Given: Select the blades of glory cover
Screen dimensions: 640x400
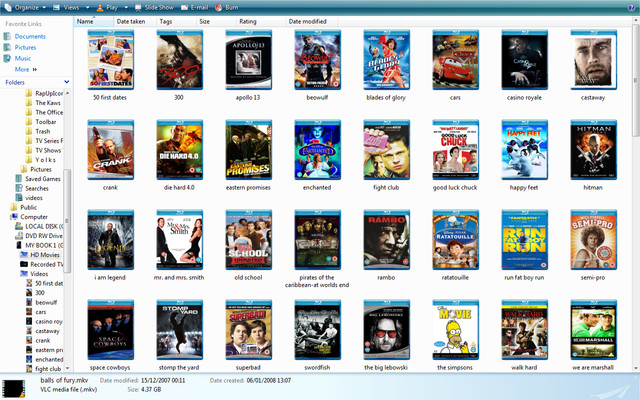Looking at the screenshot, I should 386,60.
